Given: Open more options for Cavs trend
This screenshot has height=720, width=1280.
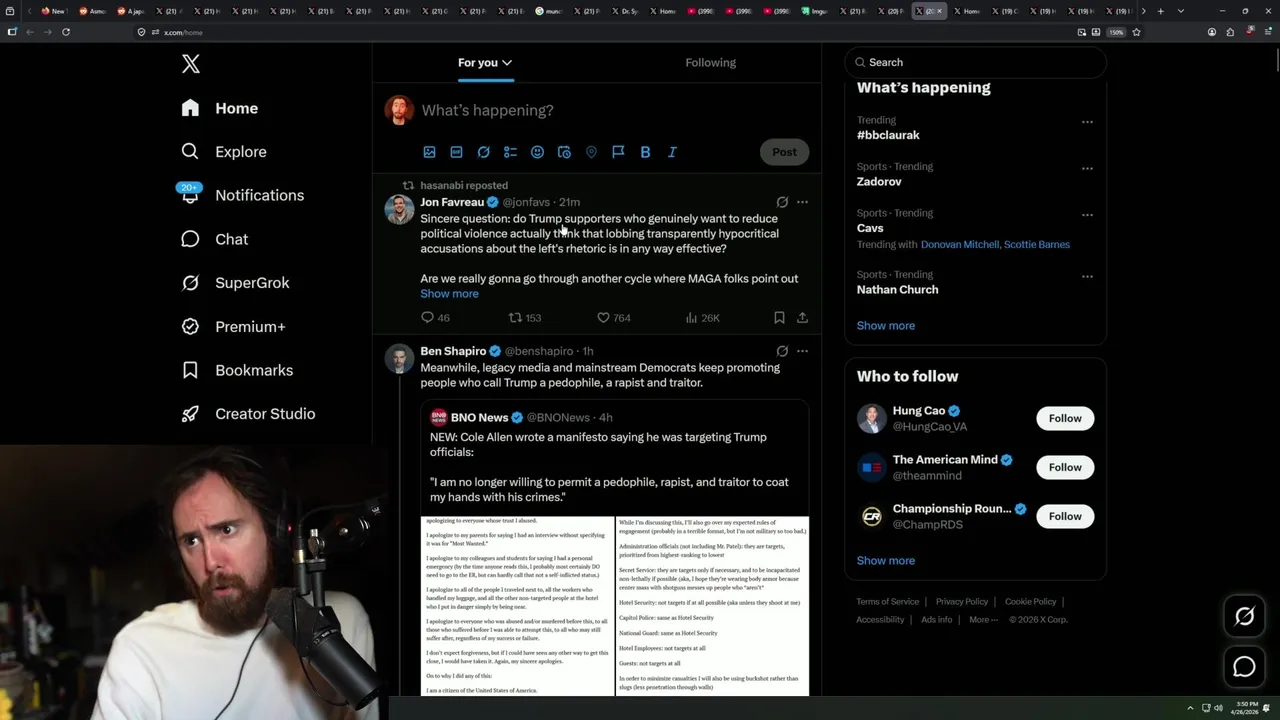Looking at the screenshot, I should (1087, 215).
